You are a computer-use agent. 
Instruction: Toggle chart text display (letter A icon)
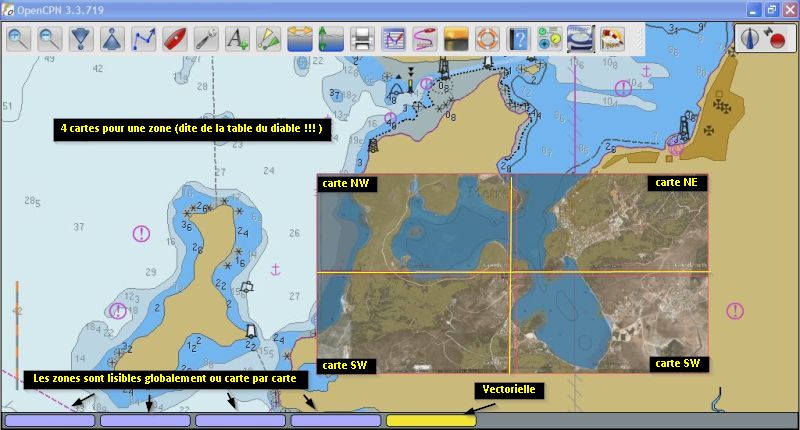(x=237, y=39)
